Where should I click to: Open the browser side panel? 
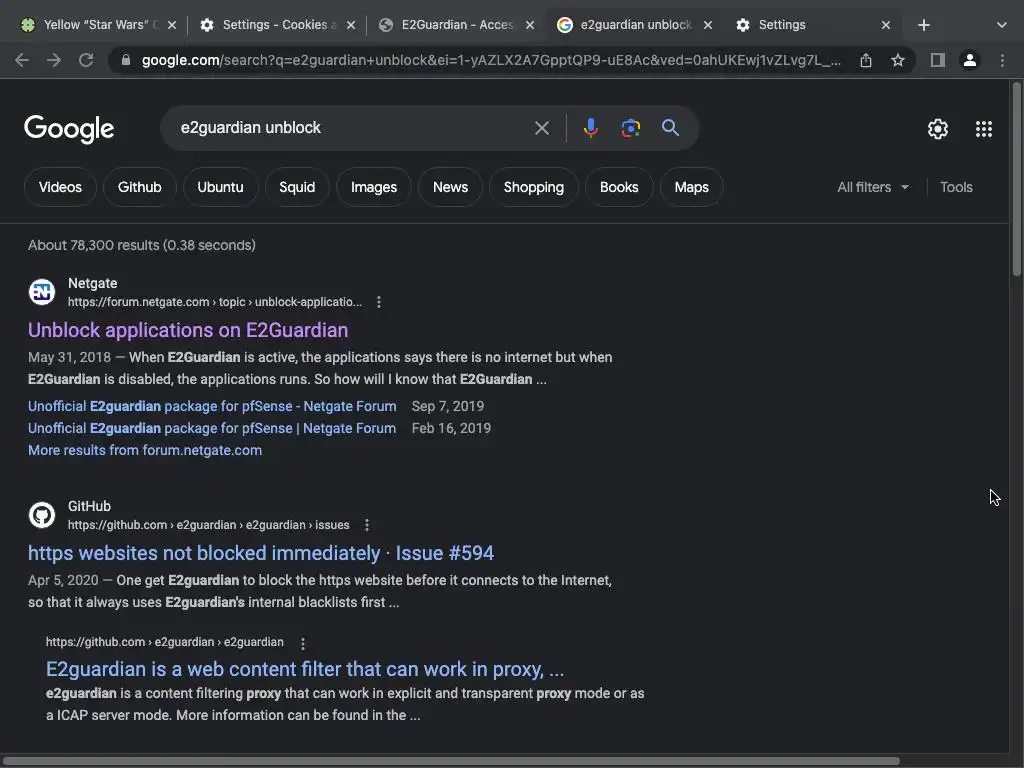click(938, 60)
